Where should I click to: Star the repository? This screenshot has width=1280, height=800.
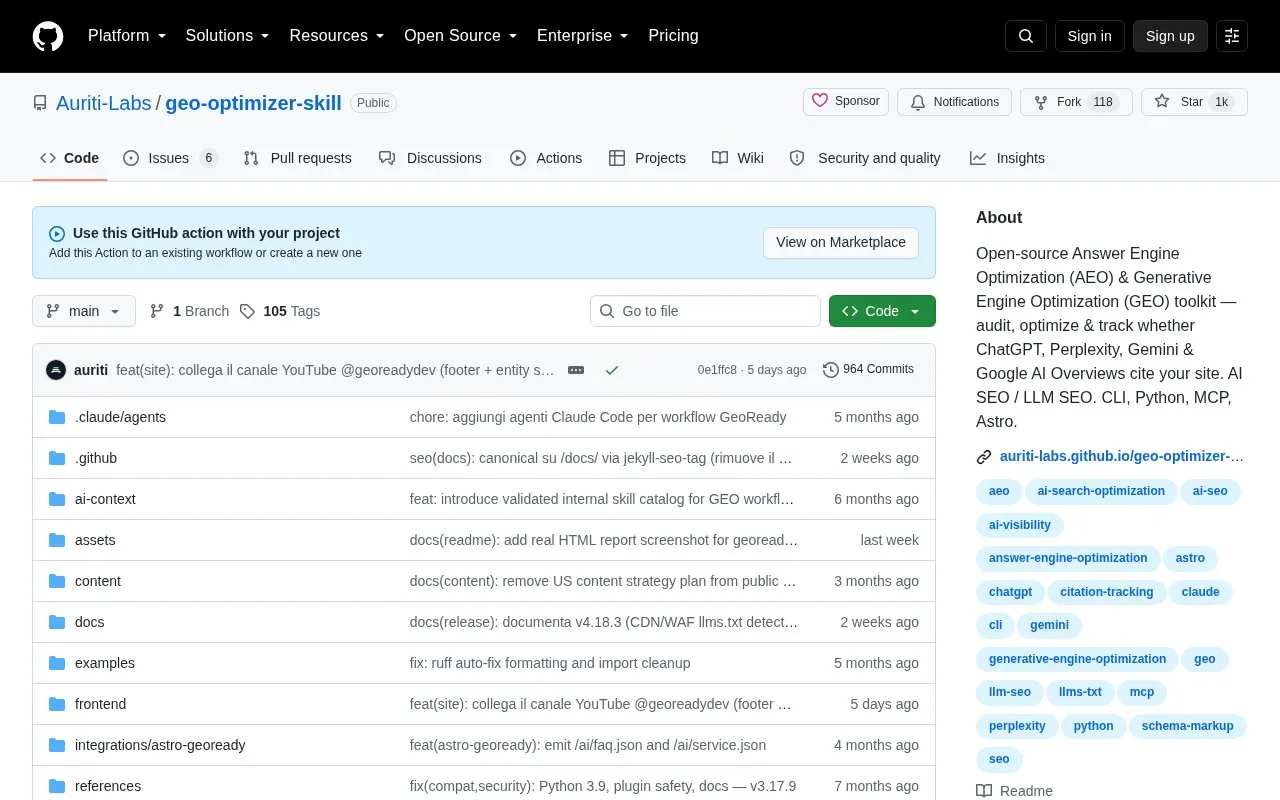click(x=1194, y=102)
